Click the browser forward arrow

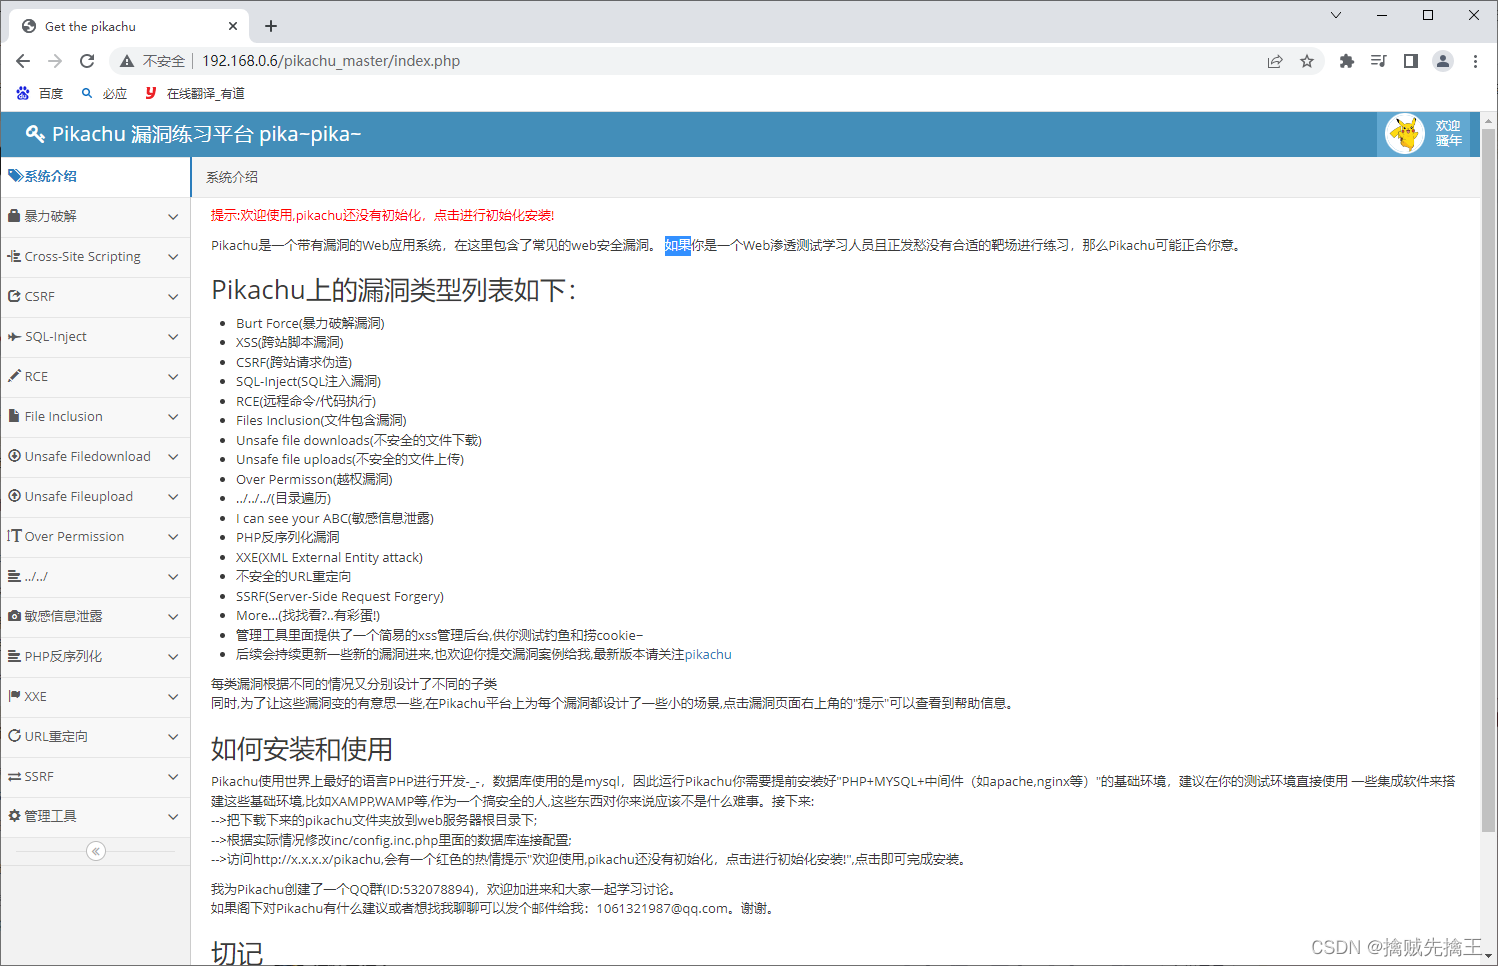[x=55, y=61]
